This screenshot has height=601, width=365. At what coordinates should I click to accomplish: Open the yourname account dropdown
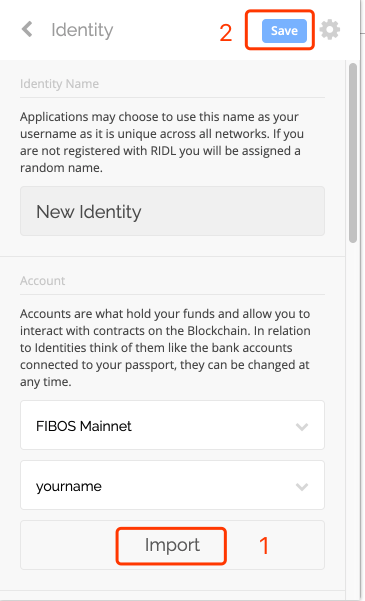[x=173, y=485]
